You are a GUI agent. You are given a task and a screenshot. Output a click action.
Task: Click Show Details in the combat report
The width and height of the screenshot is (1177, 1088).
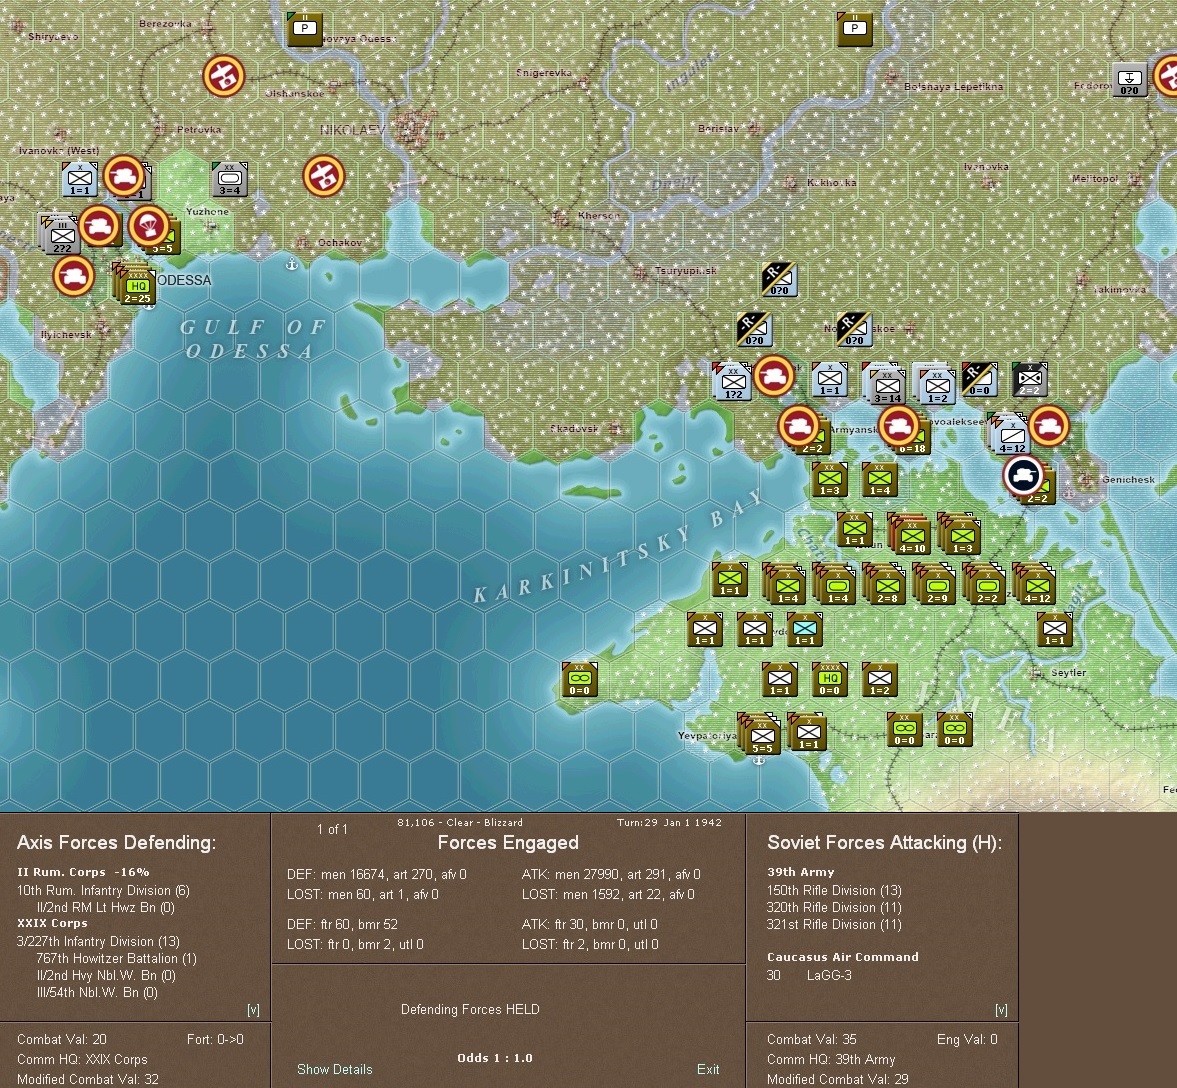point(335,1069)
